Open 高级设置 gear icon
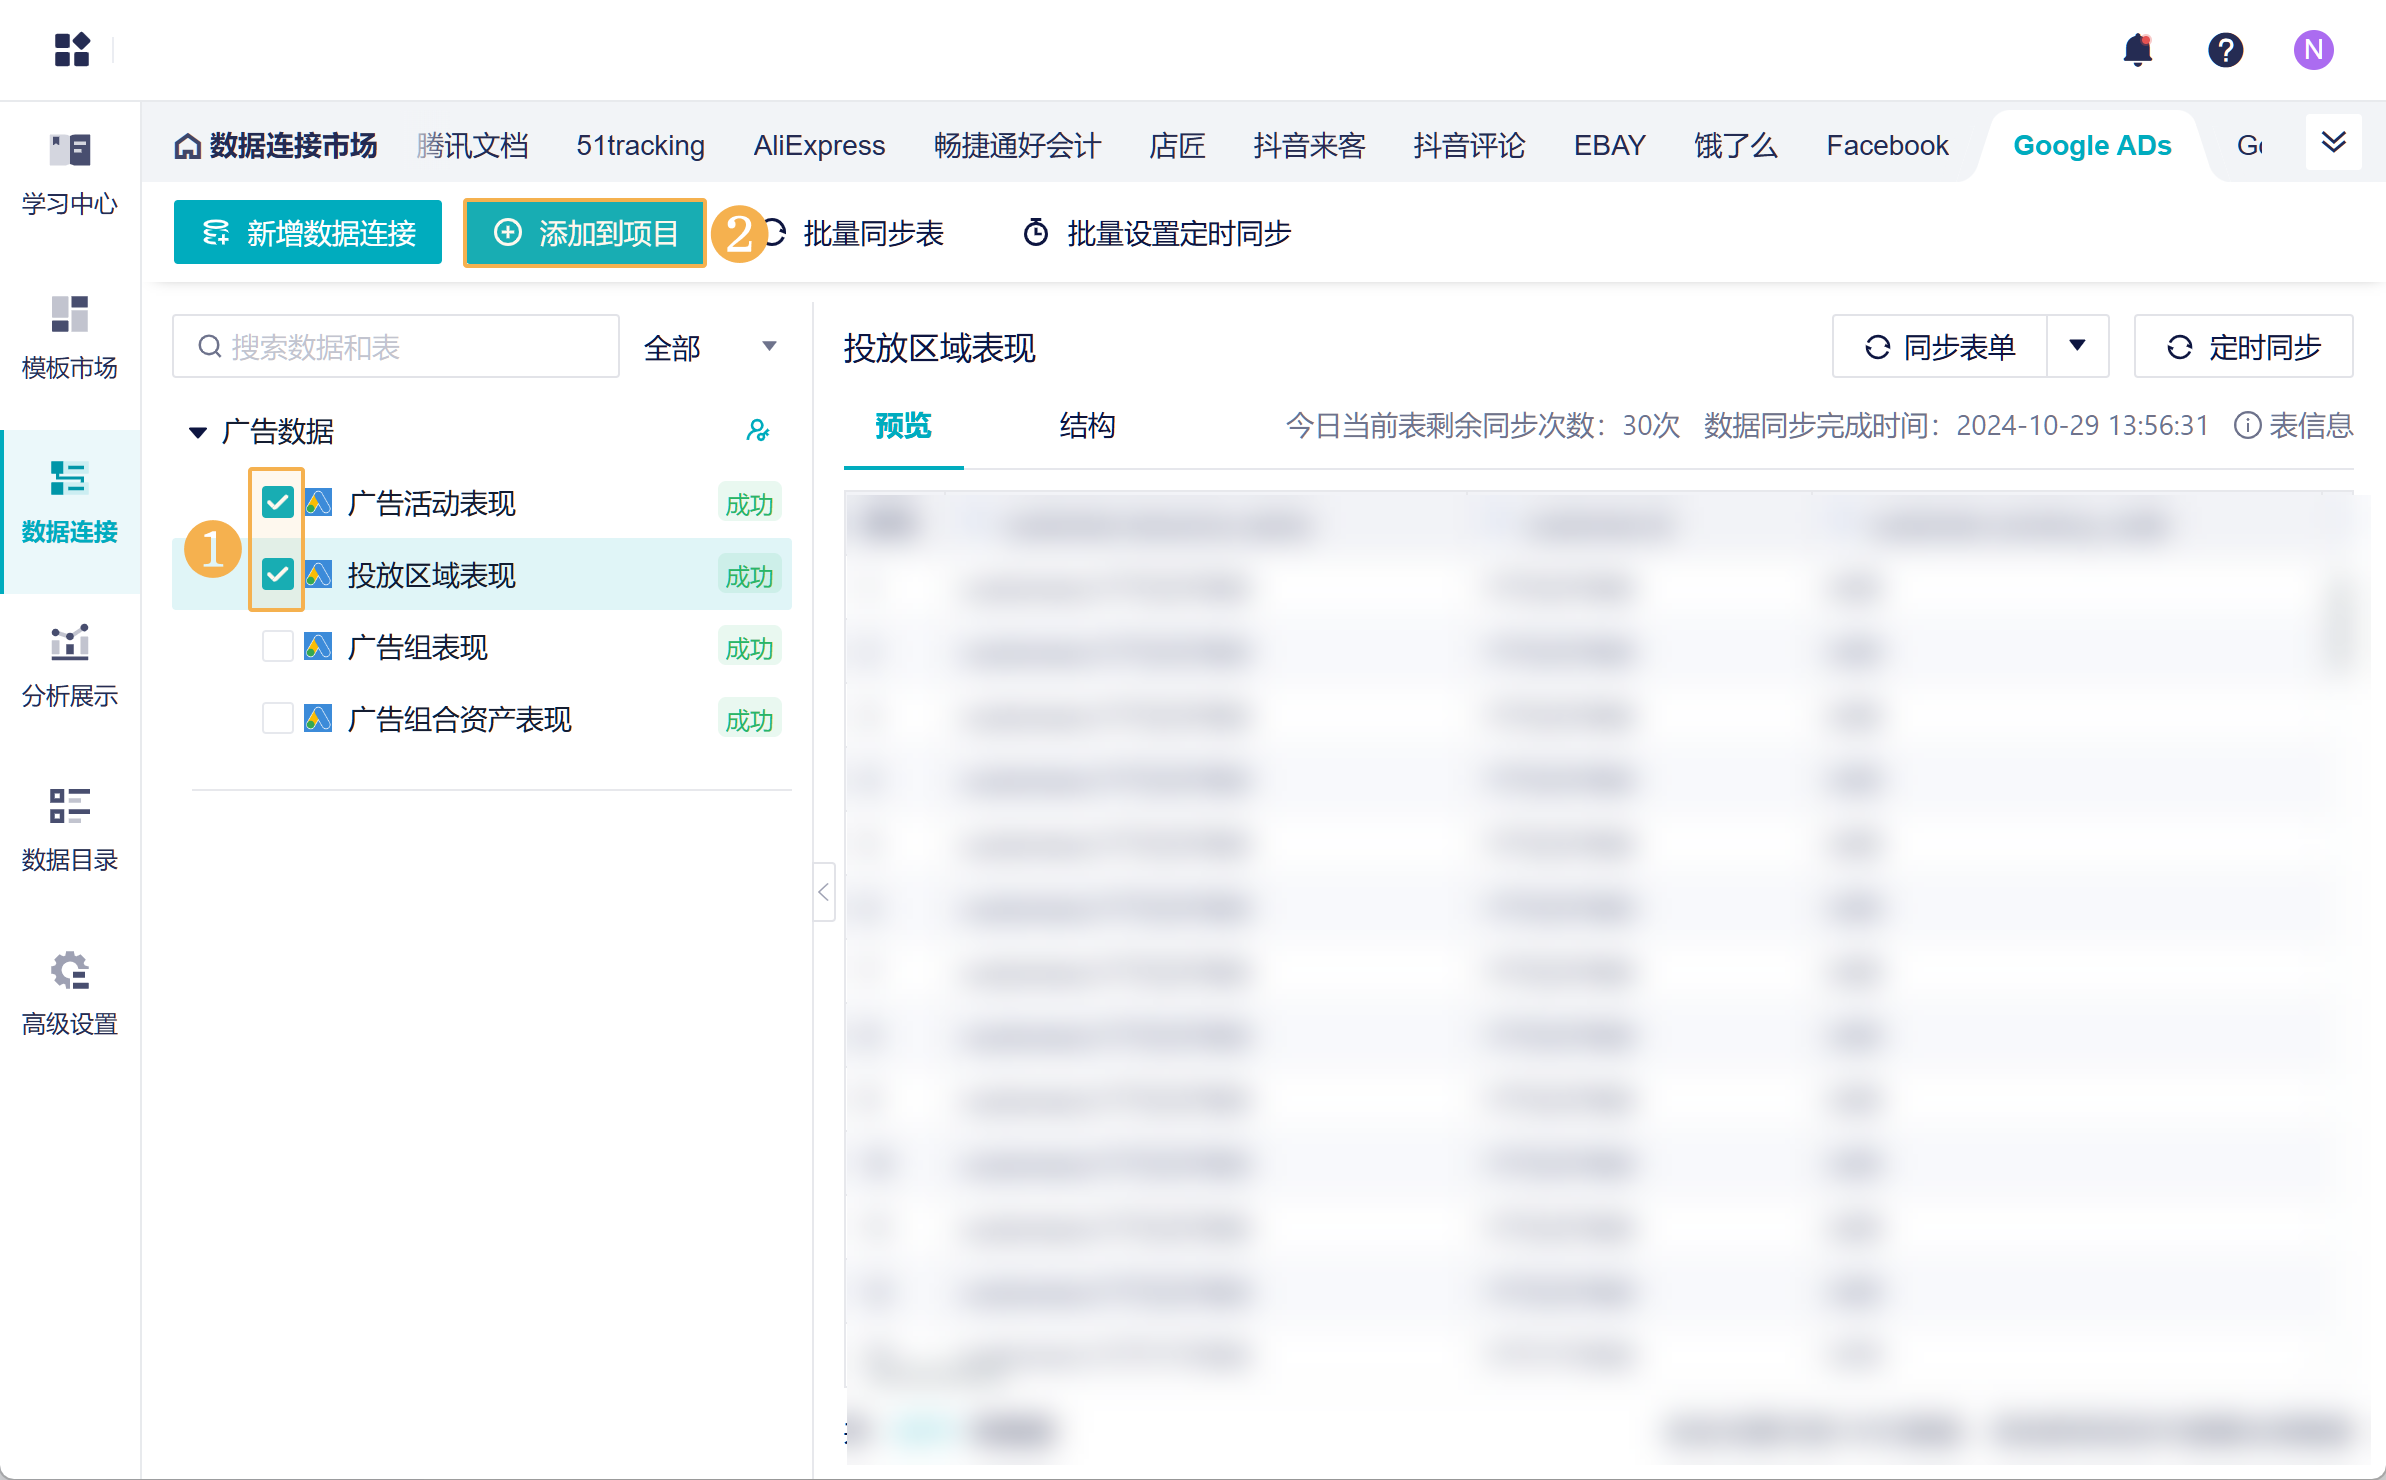Image resolution: width=2386 pixels, height=1480 pixels. [x=69, y=971]
